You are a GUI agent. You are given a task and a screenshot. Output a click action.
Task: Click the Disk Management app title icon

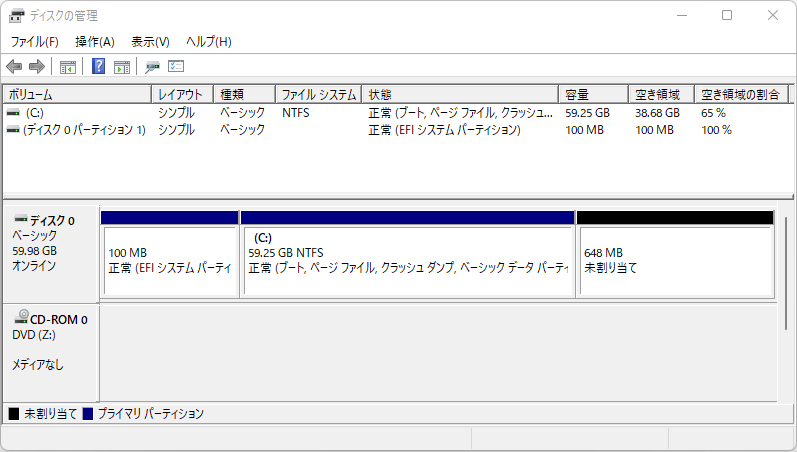point(16,16)
